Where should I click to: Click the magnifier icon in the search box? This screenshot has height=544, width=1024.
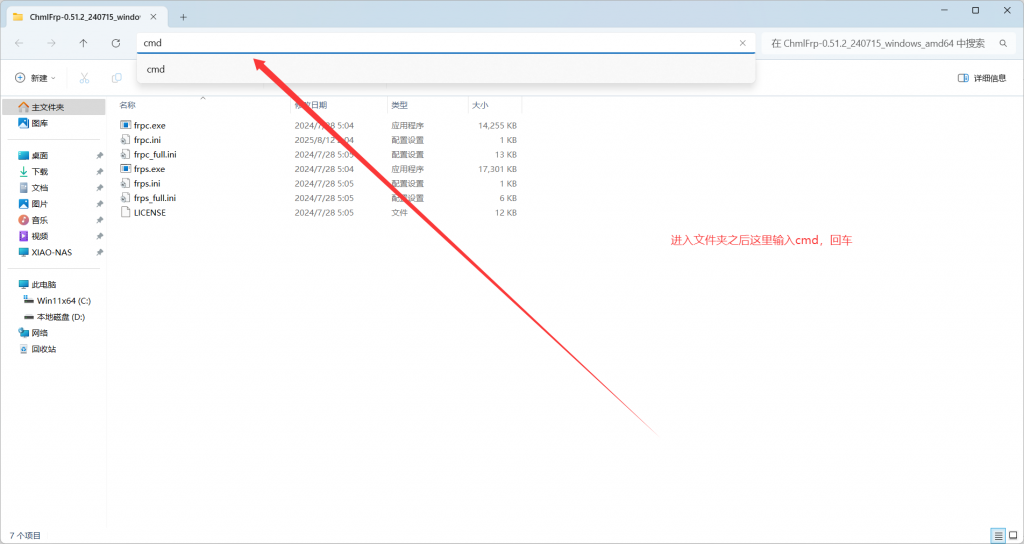[x=1003, y=43]
